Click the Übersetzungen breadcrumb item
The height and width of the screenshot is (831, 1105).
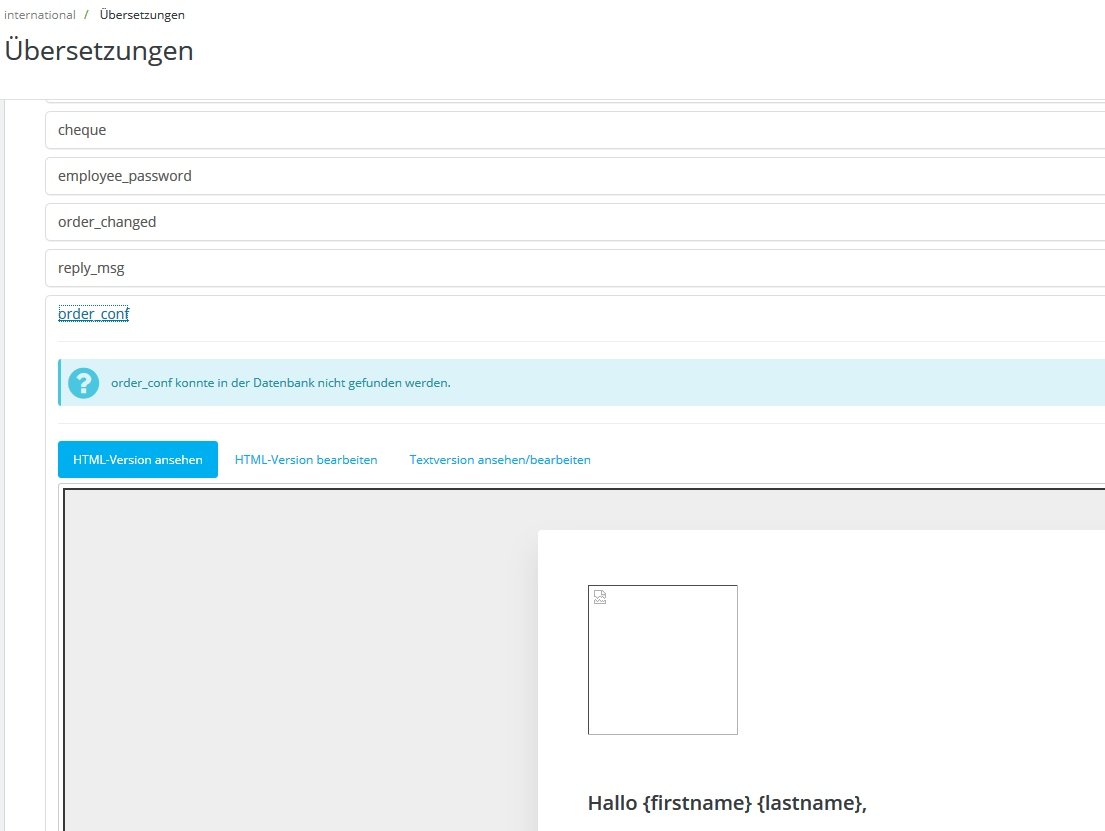click(142, 15)
